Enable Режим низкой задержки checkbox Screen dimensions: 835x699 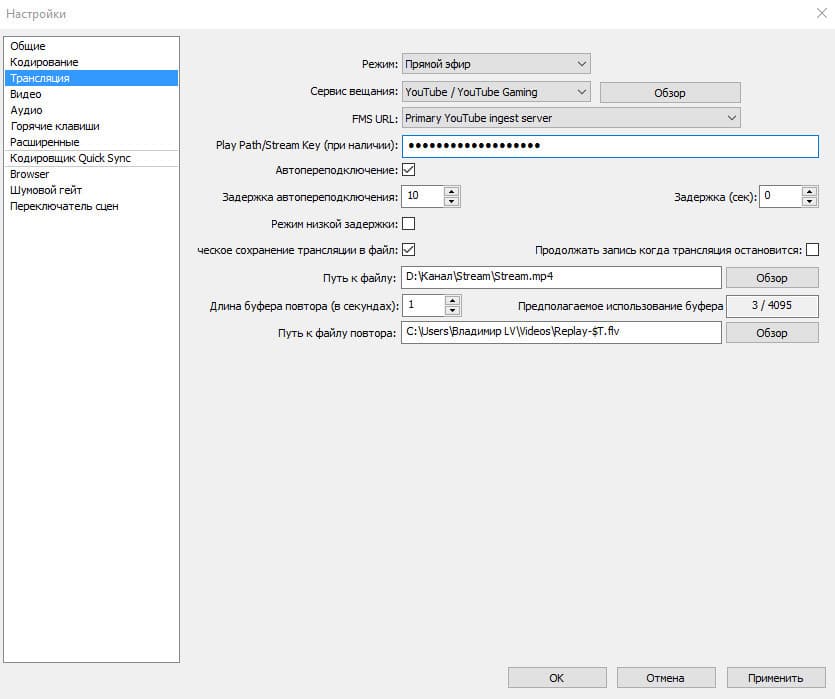coord(408,224)
